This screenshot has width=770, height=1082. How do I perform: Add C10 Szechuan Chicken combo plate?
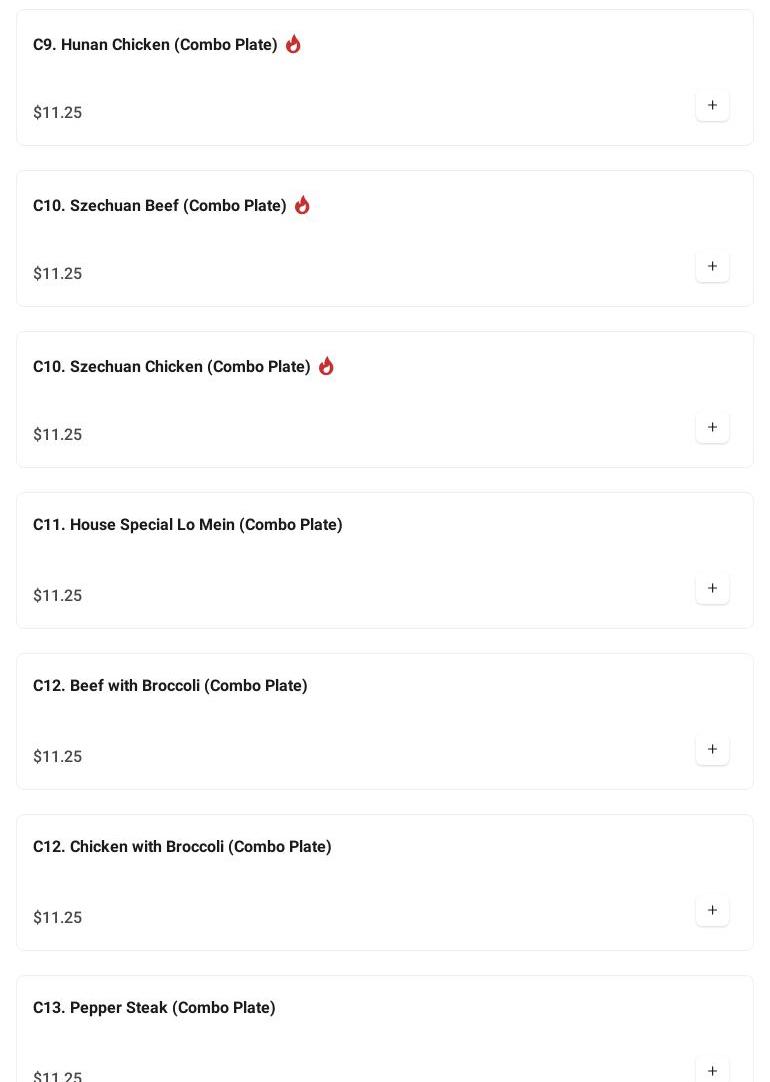tap(712, 428)
